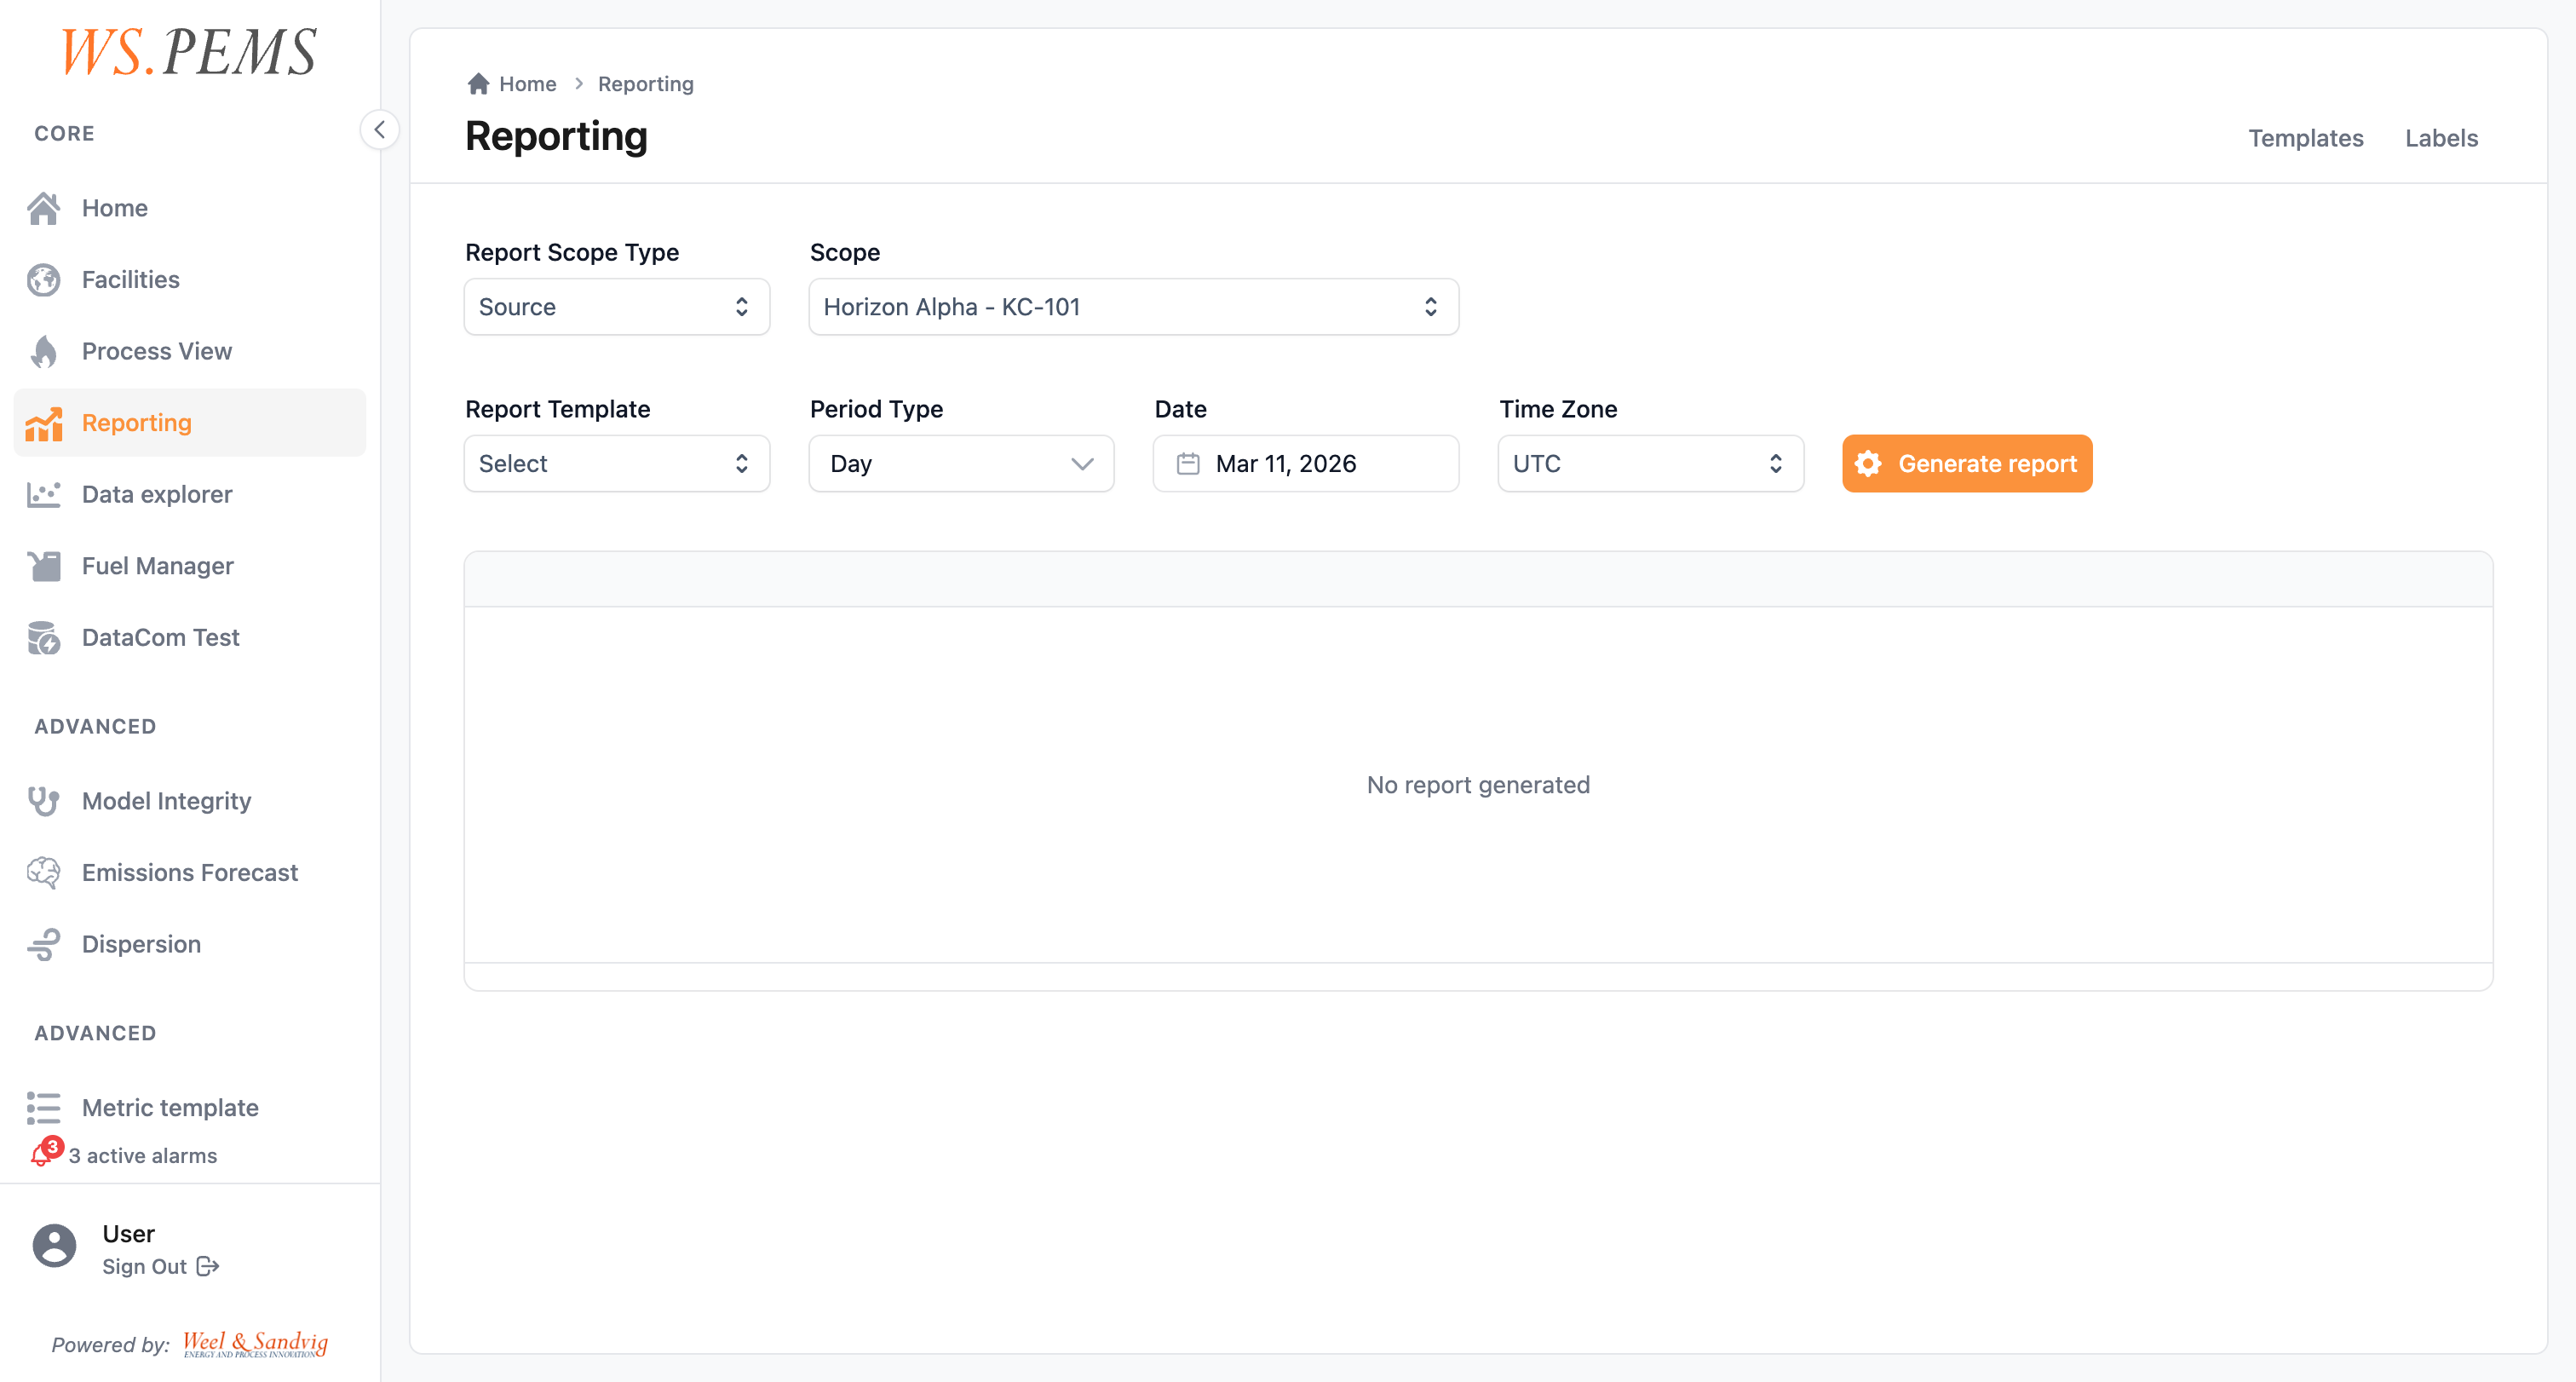
Task: Click the Model Integrity stethoscope icon
Action: coord(44,801)
